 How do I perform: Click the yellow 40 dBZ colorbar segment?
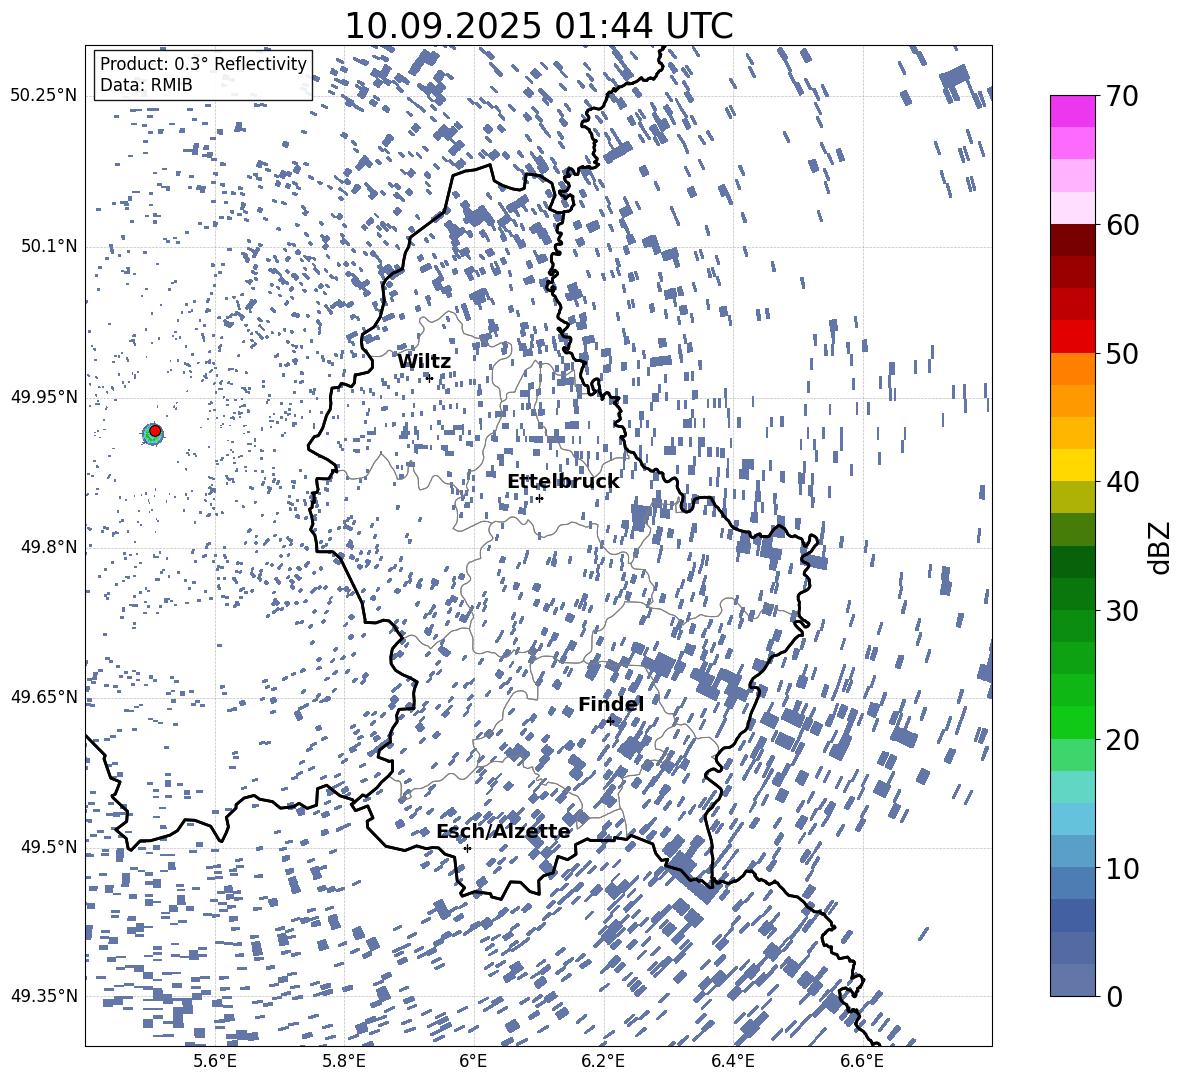[x=1072, y=466]
